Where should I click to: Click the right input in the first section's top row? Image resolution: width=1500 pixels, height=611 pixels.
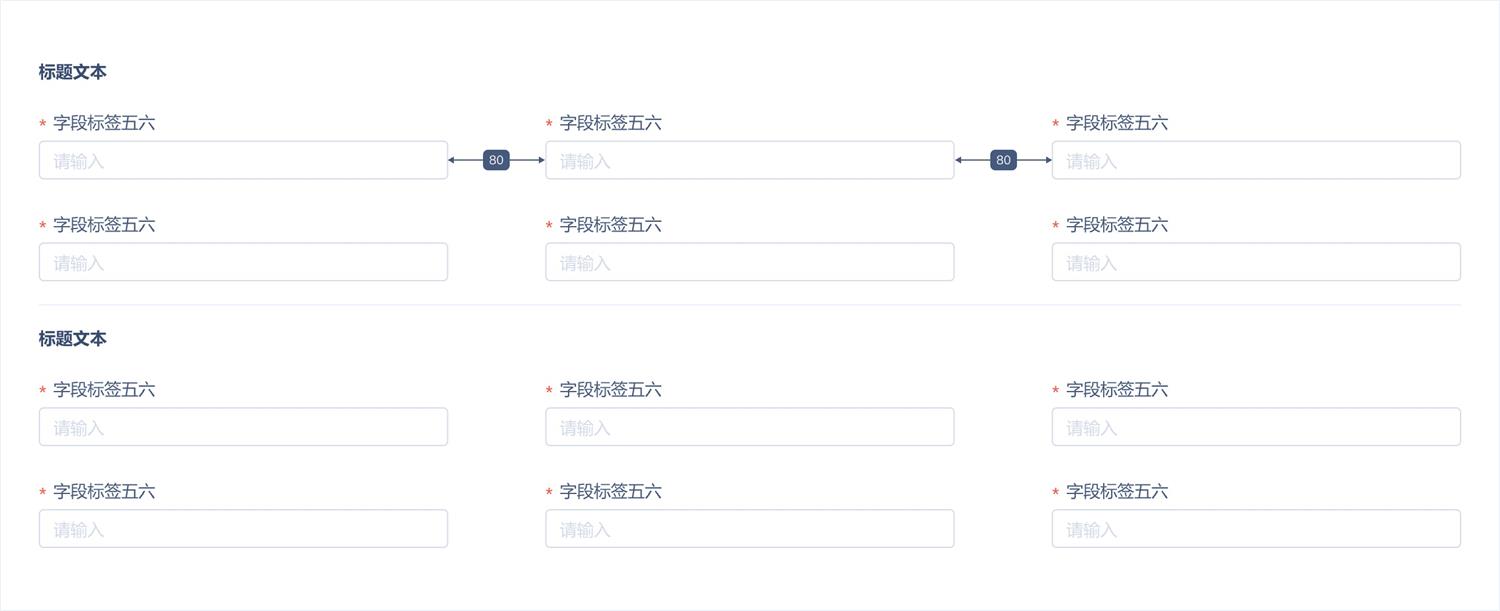1255,160
